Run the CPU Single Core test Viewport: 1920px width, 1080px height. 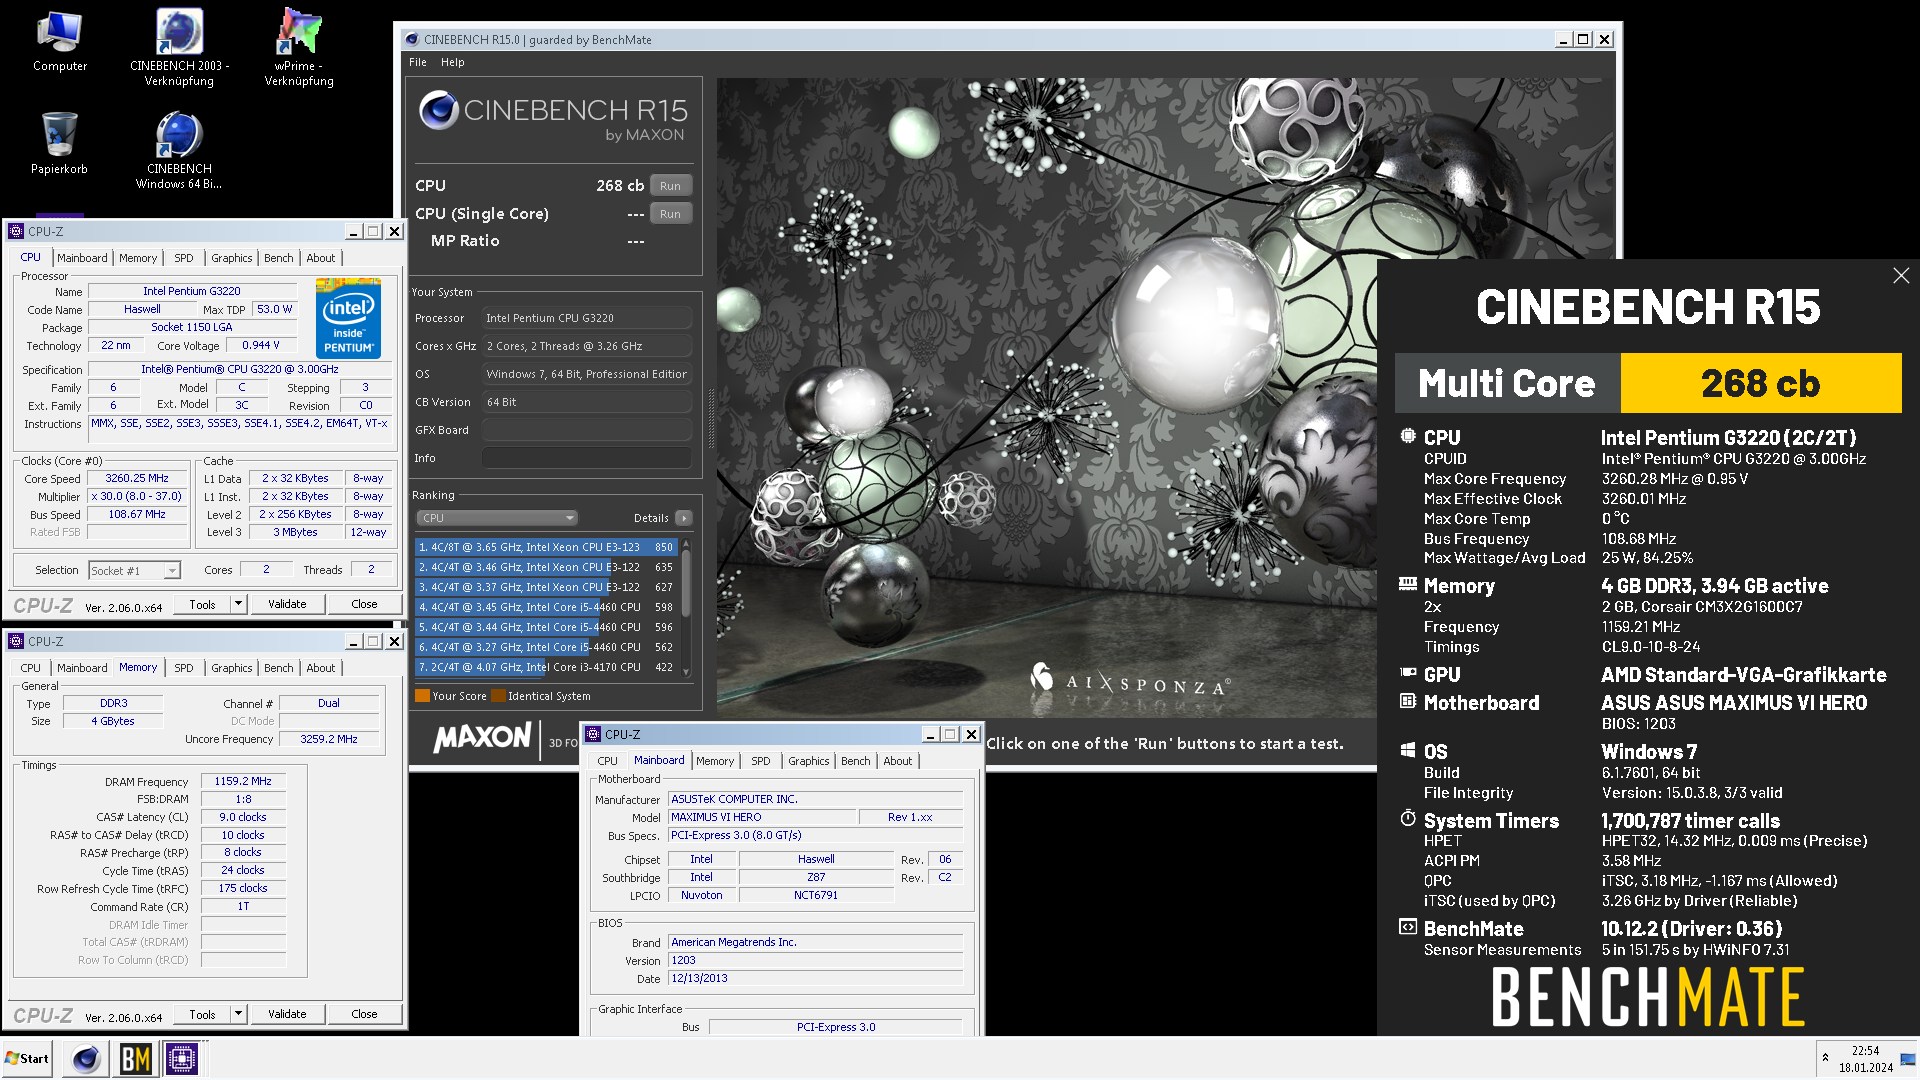tap(670, 214)
